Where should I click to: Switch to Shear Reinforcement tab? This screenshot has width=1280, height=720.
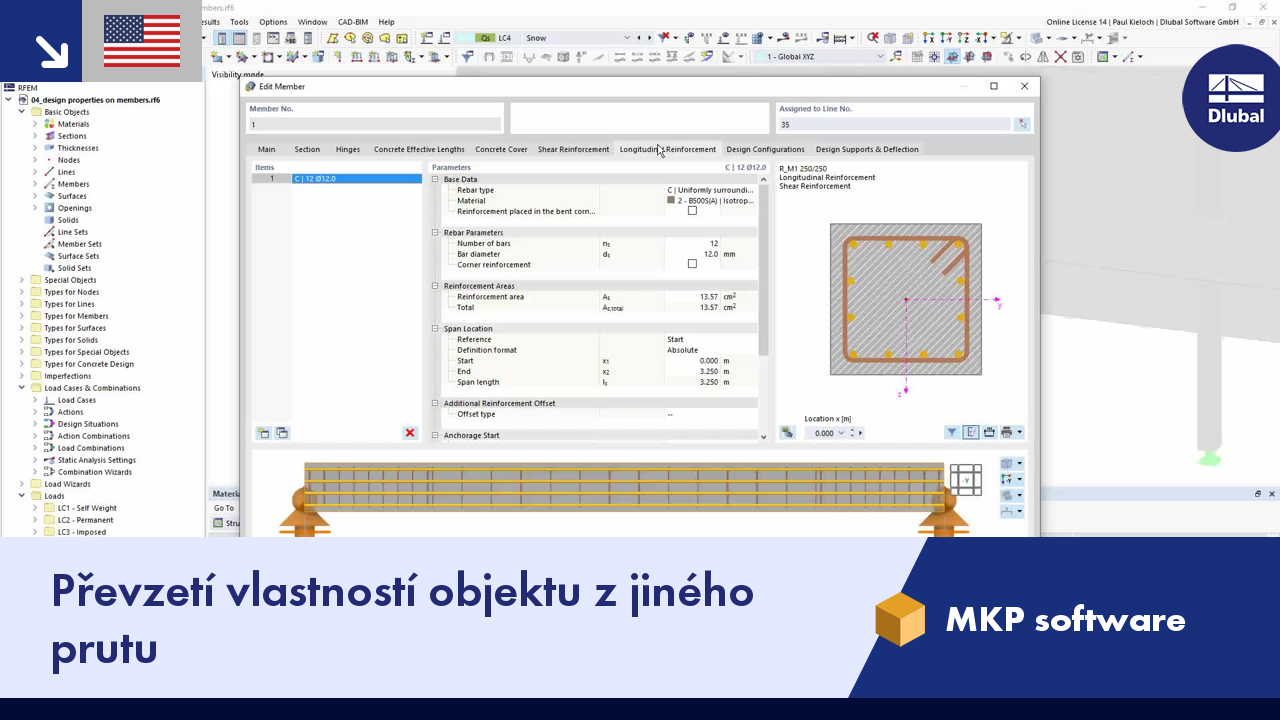point(573,149)
